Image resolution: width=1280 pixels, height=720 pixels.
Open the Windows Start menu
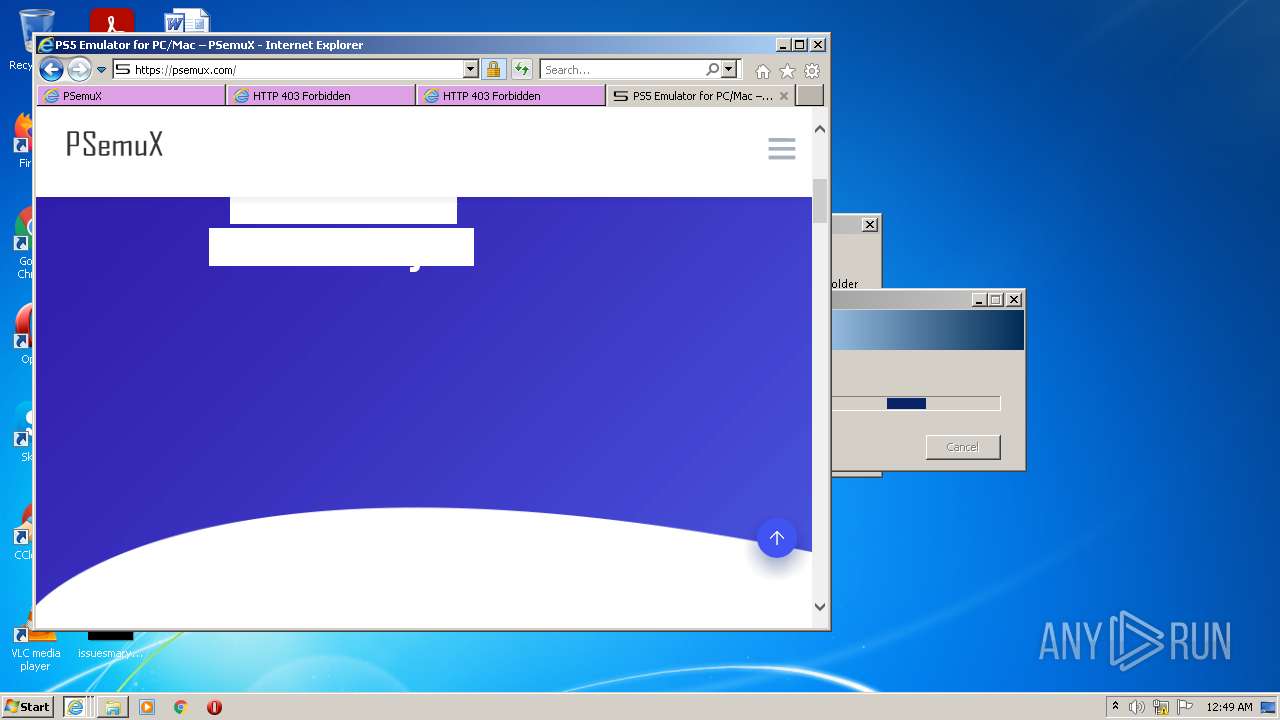click(x=28, y=706)
